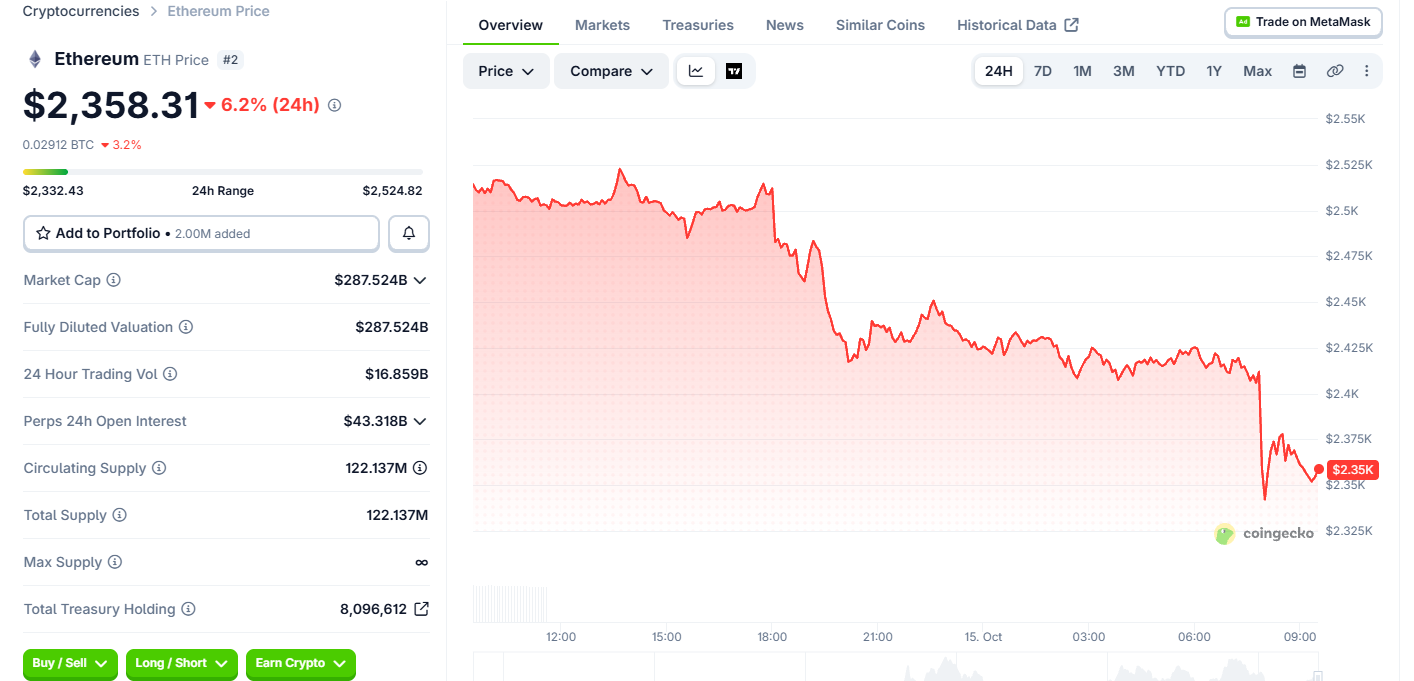Open the Market Cap info tooltip icon

click(x=114, y=280)
